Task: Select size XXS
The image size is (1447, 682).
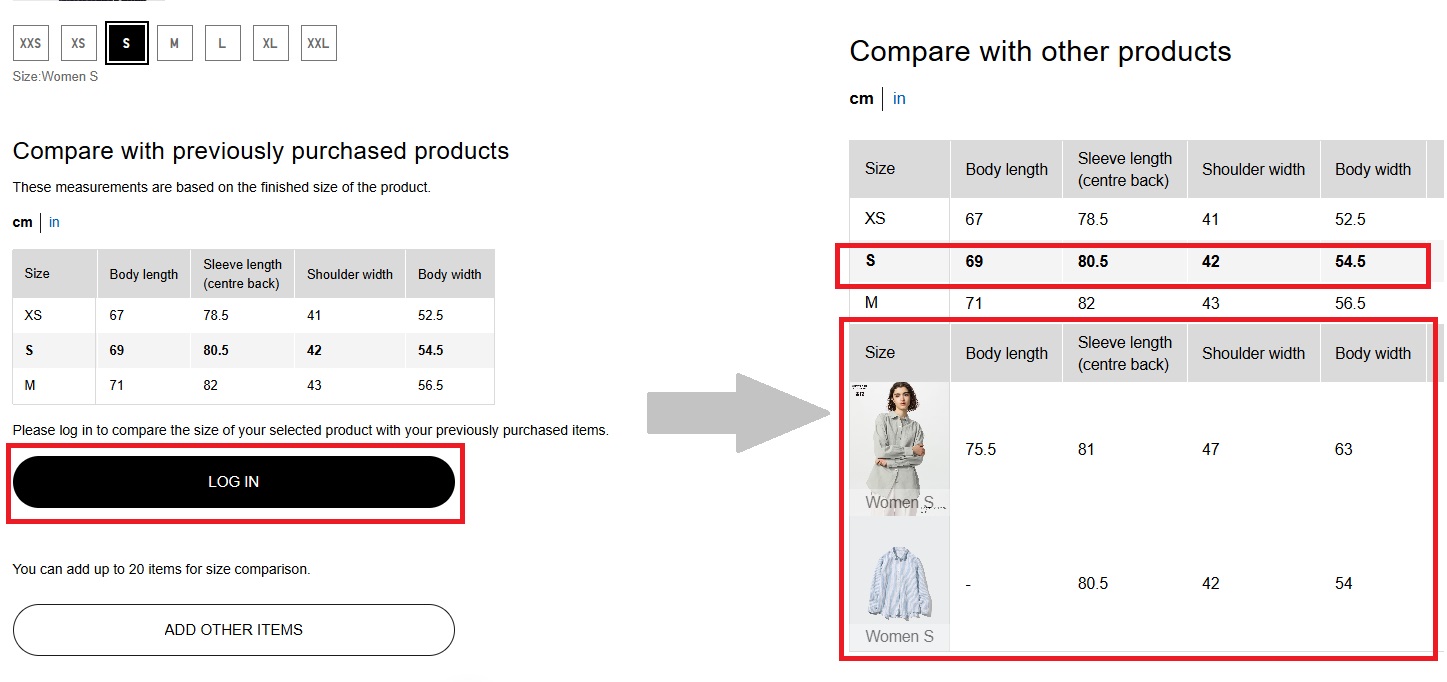Action: (x=31, y=44)
